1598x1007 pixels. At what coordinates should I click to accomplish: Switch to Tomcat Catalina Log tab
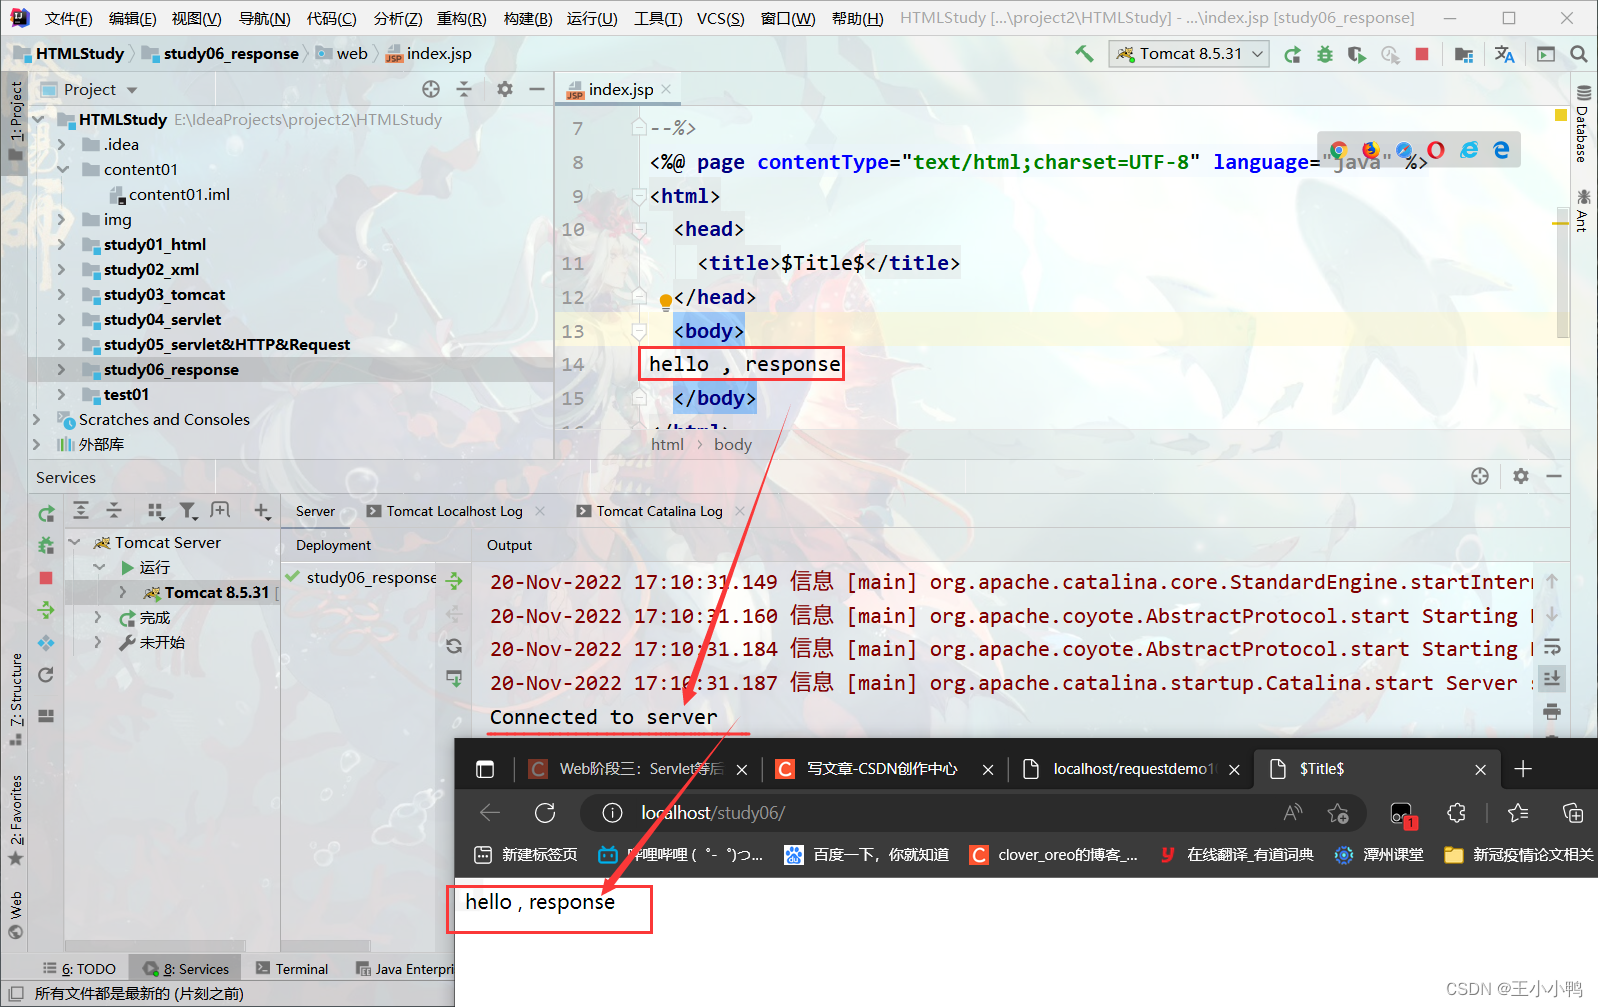coord(660,511)
